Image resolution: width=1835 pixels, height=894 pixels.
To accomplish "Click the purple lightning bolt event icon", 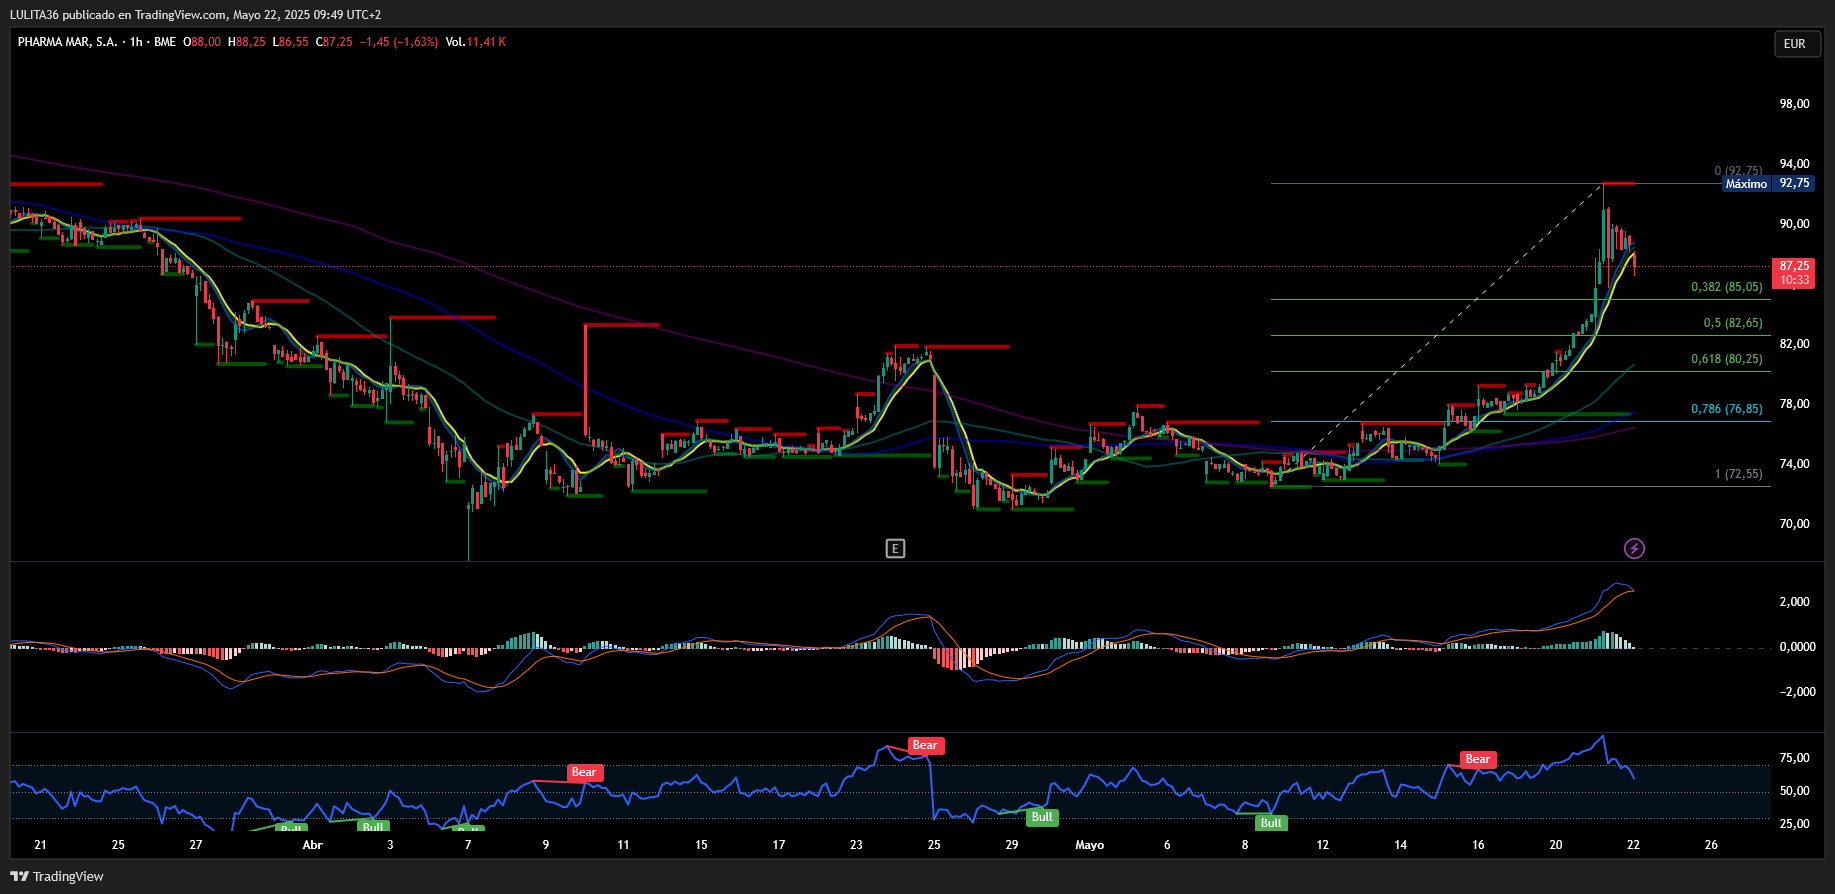I will [1634, 548].
